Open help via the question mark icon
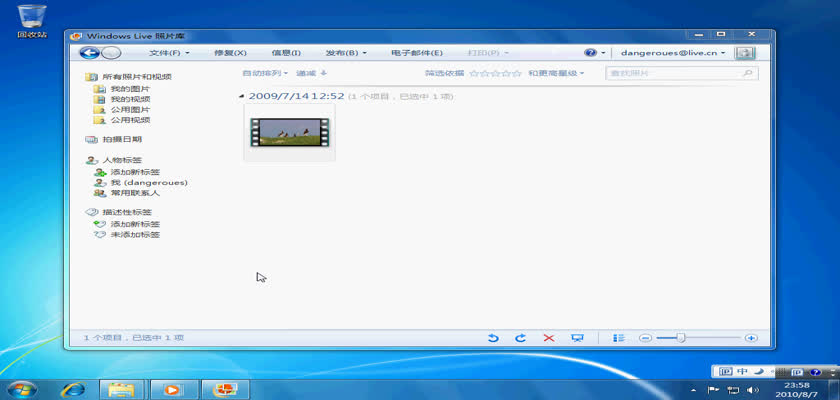 [590, 53]
